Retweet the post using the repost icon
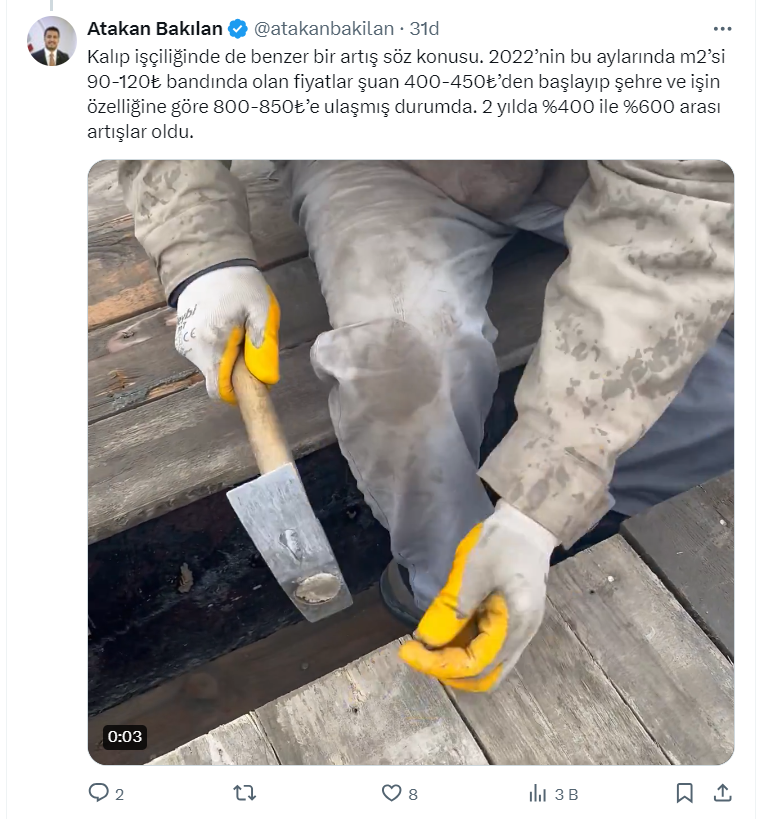The height and width of the screenshot is (819, 771). tap(244, 793)
